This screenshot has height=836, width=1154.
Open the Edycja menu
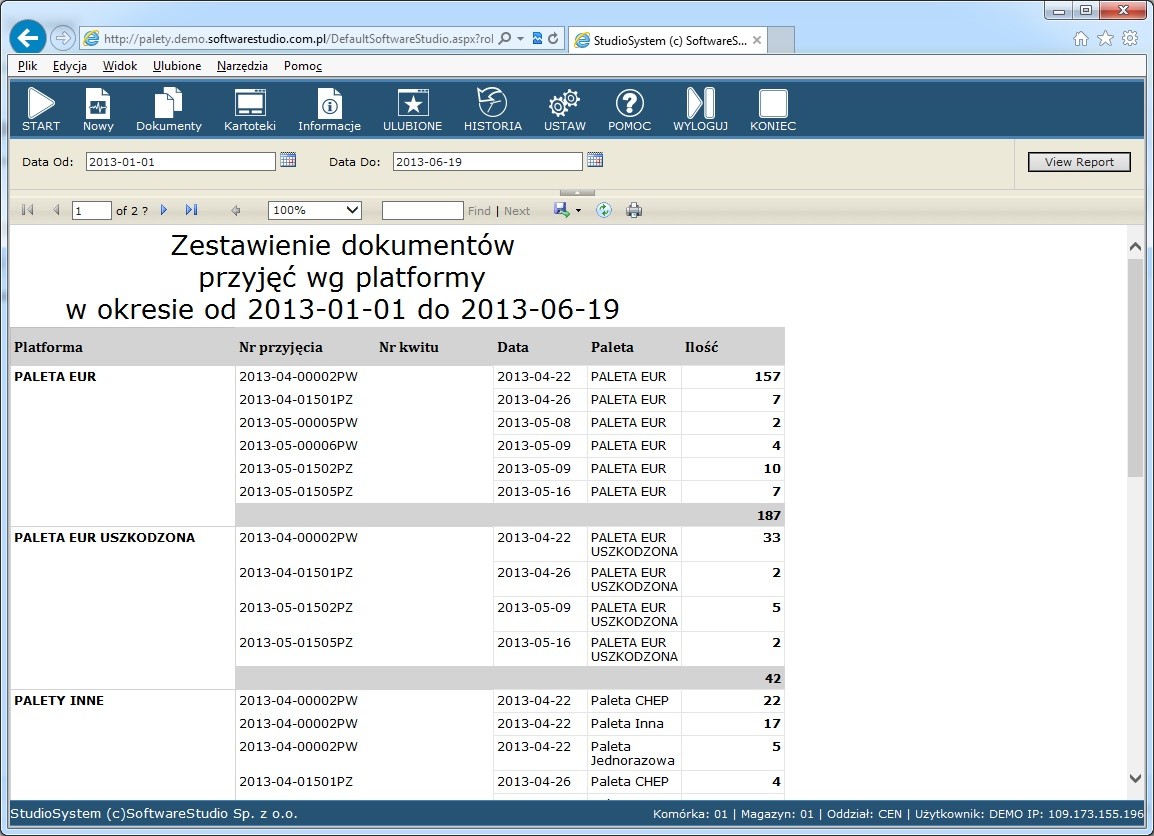point(70,65)
